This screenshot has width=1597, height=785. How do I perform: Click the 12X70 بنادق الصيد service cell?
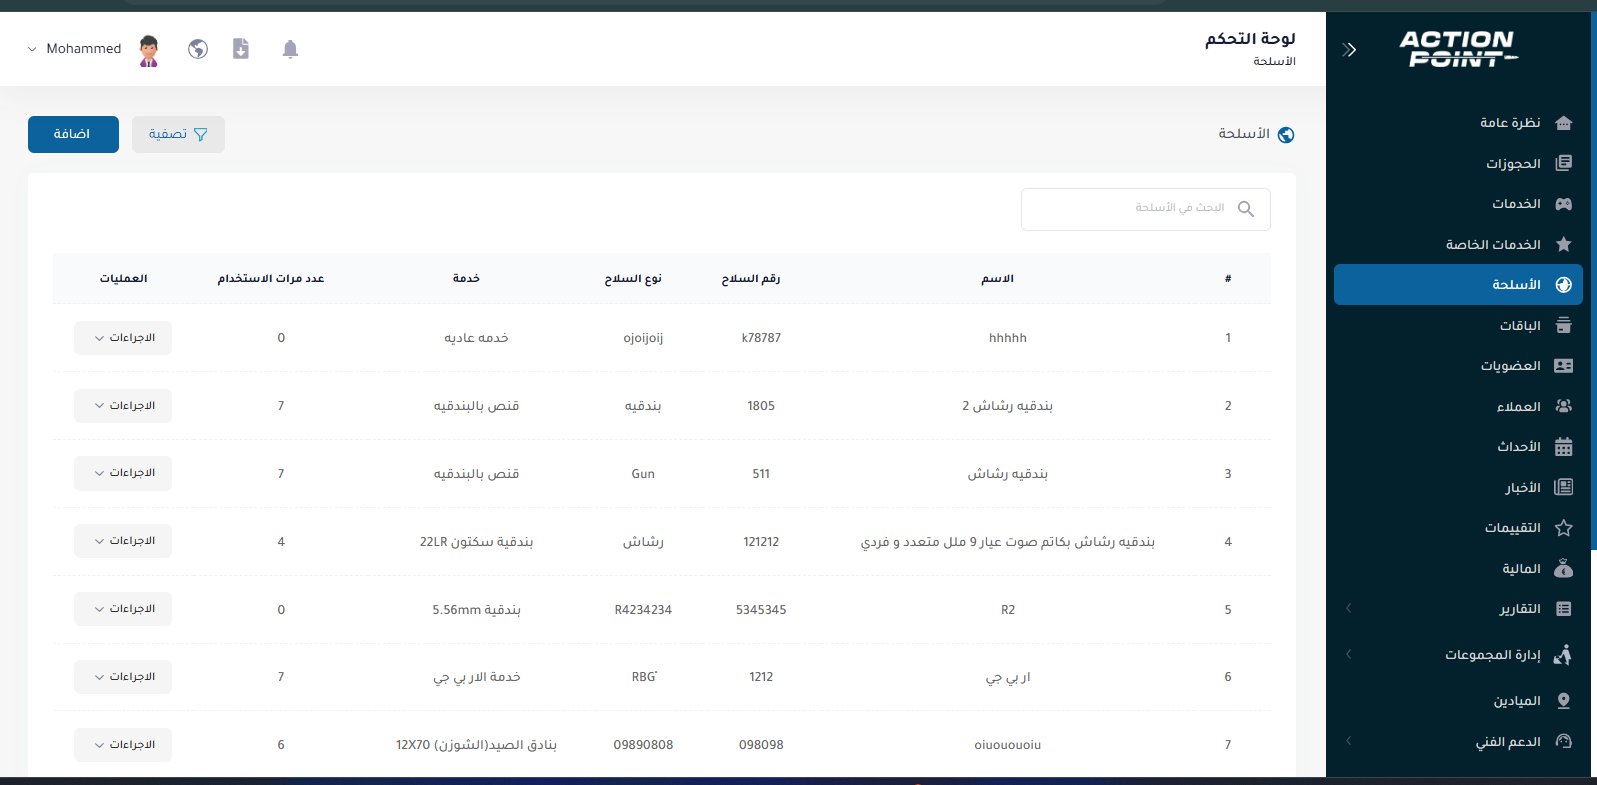[x=476, y=745]
